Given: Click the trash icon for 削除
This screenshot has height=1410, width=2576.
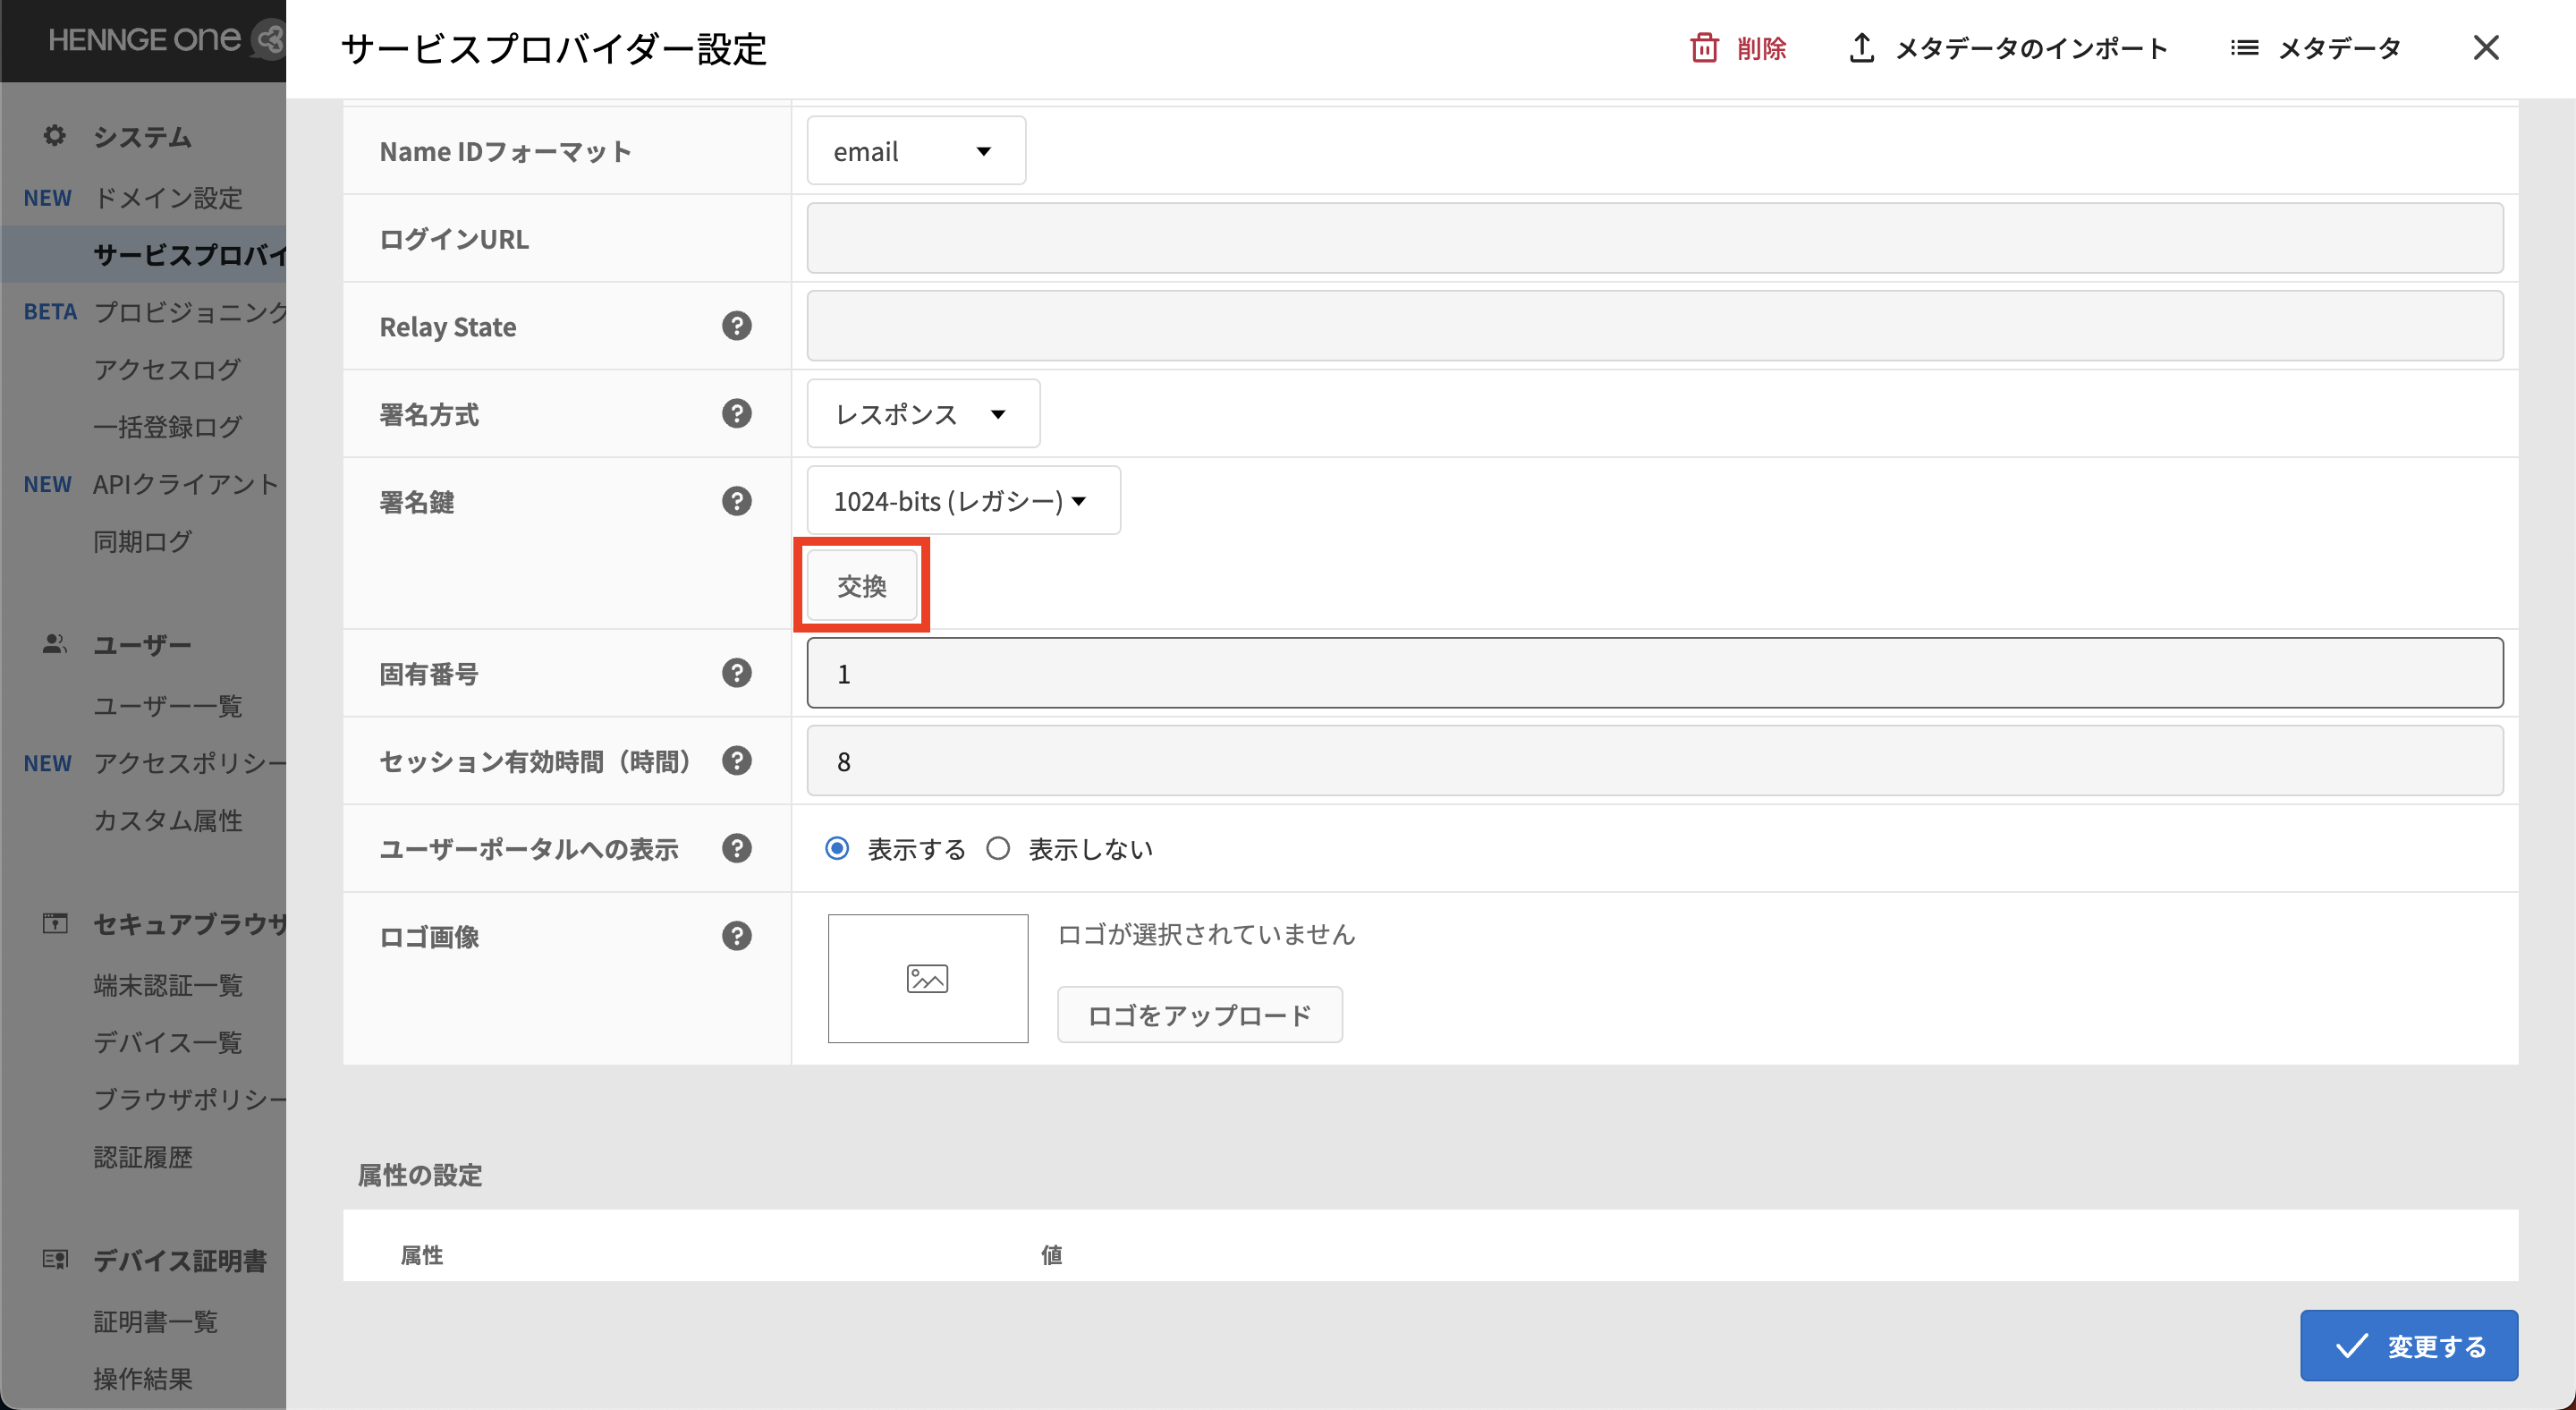Looking at the screenshot, I should (x=1704, y=47).
